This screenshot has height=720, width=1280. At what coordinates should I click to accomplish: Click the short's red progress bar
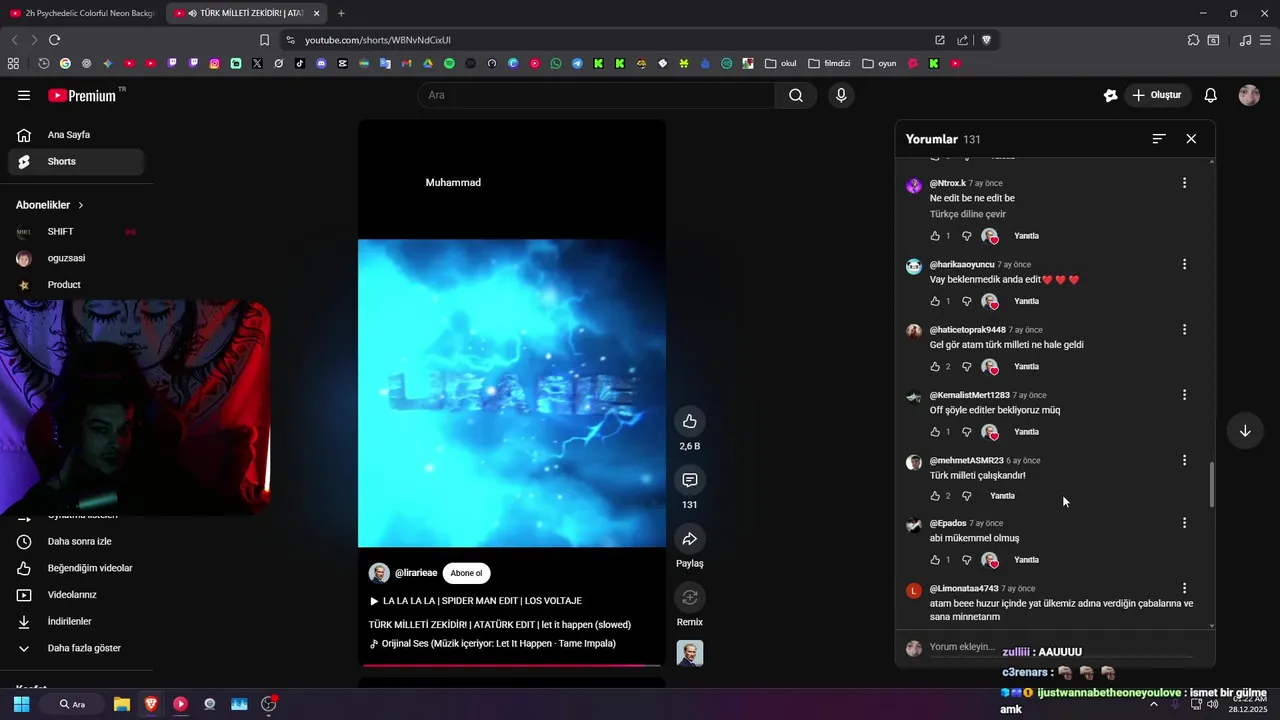click(x=512, y=665)
